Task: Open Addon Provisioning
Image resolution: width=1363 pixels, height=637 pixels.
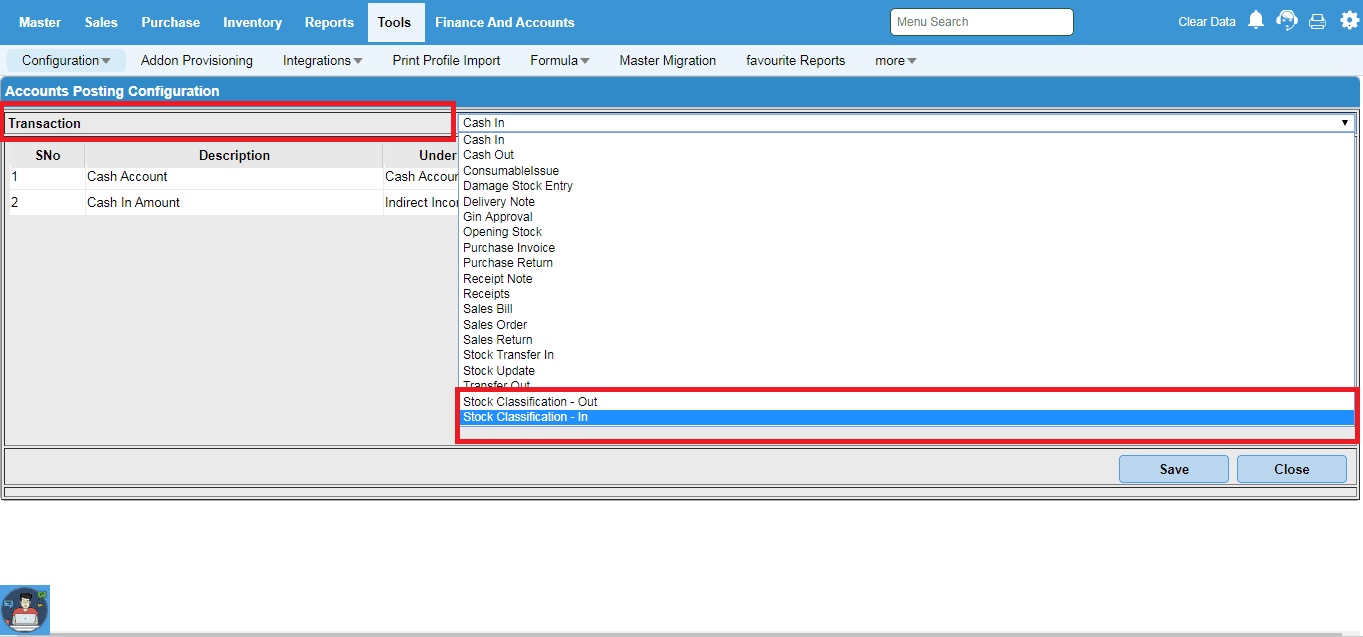Action: pos(197,61)
